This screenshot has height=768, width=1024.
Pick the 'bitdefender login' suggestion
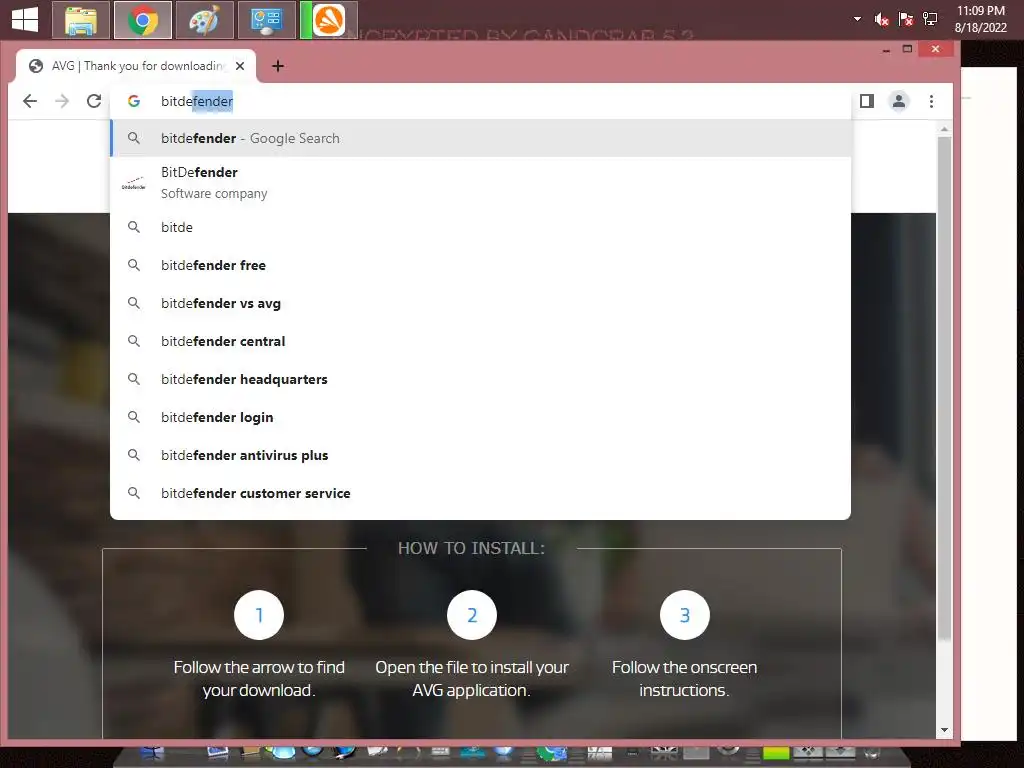481,417
